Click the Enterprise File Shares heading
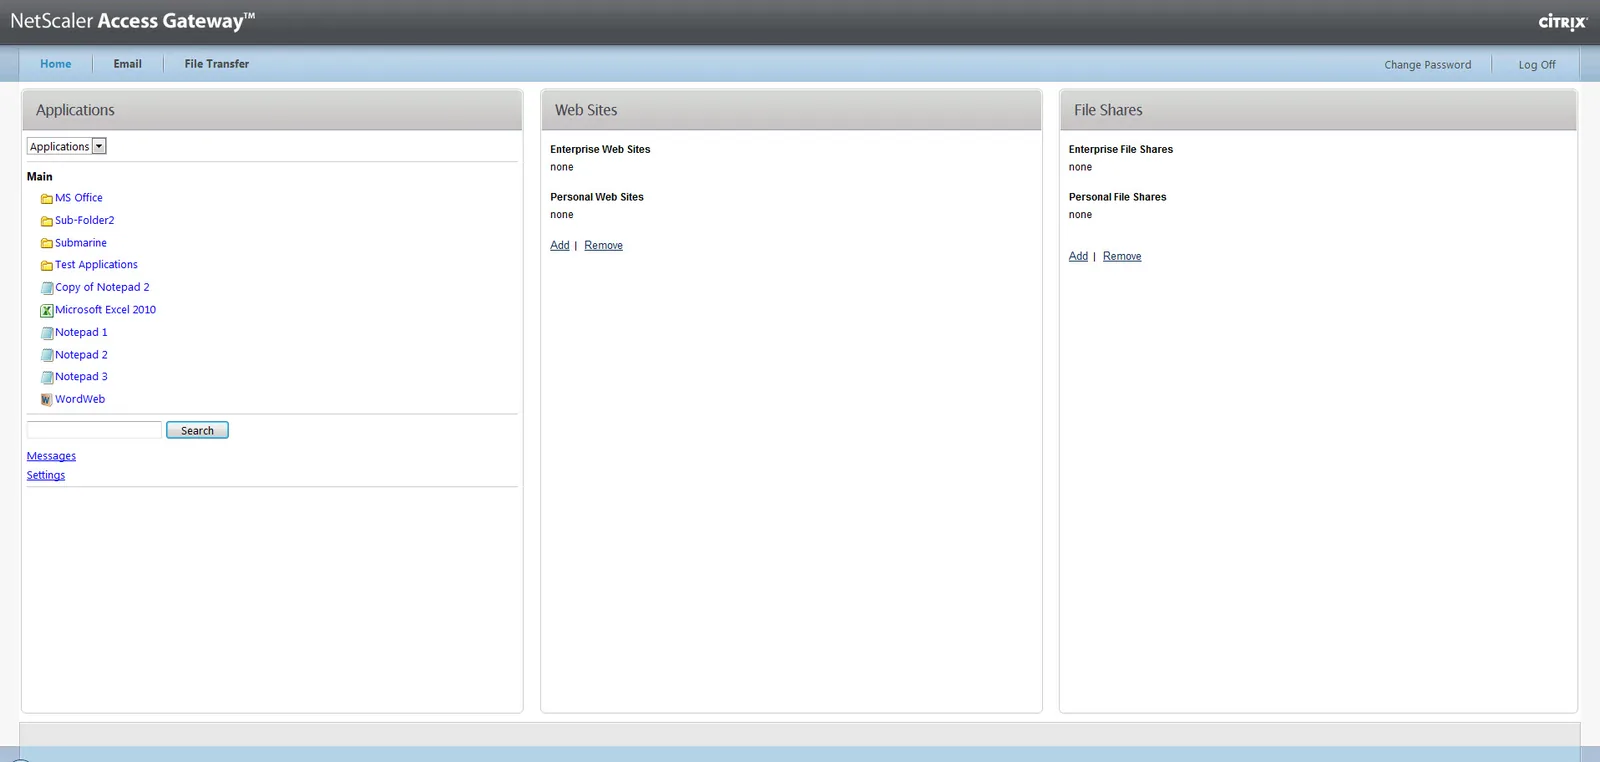 tap(1121, 149)
